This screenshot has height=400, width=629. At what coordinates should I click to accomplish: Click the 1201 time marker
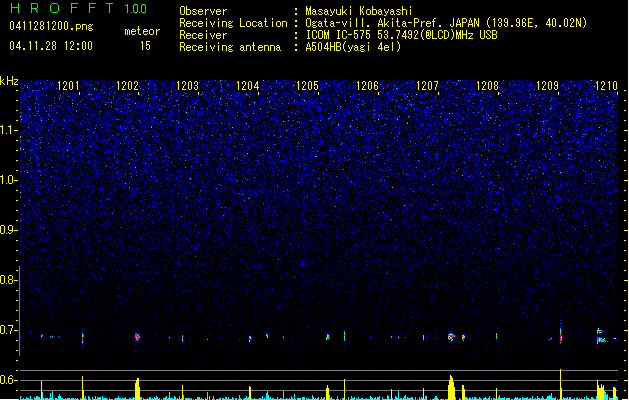[x=68, y=86]
